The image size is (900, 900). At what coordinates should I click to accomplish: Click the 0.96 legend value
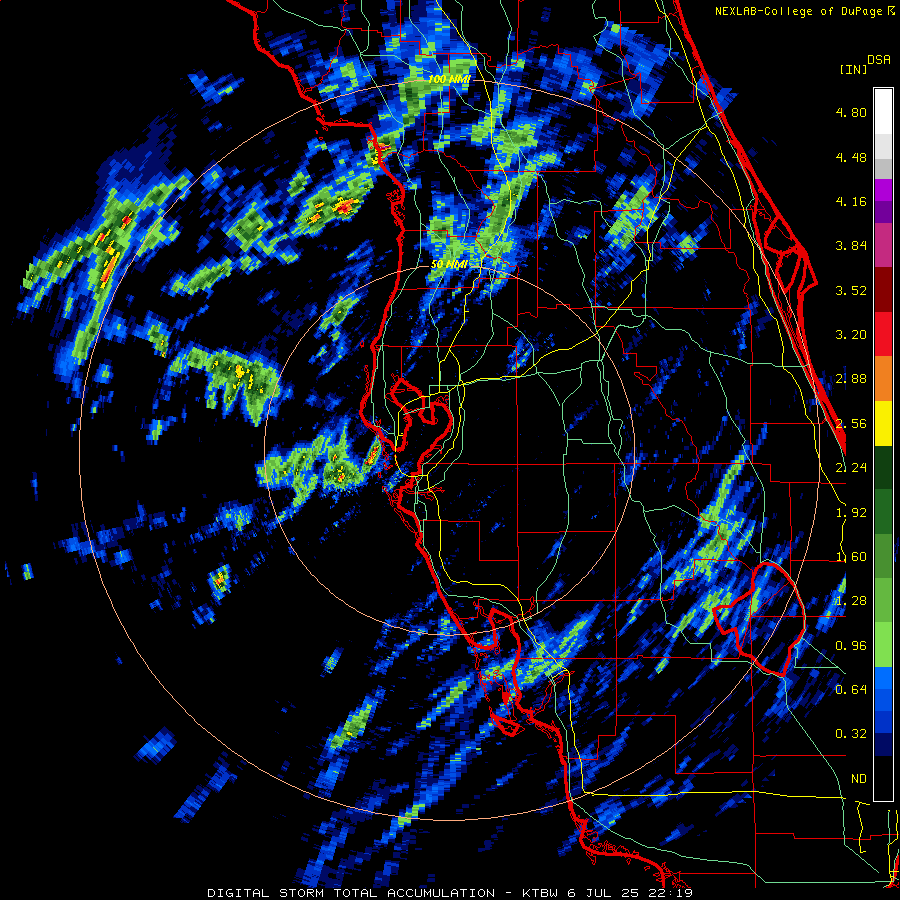pyautogui.click(x=851, y=646)
